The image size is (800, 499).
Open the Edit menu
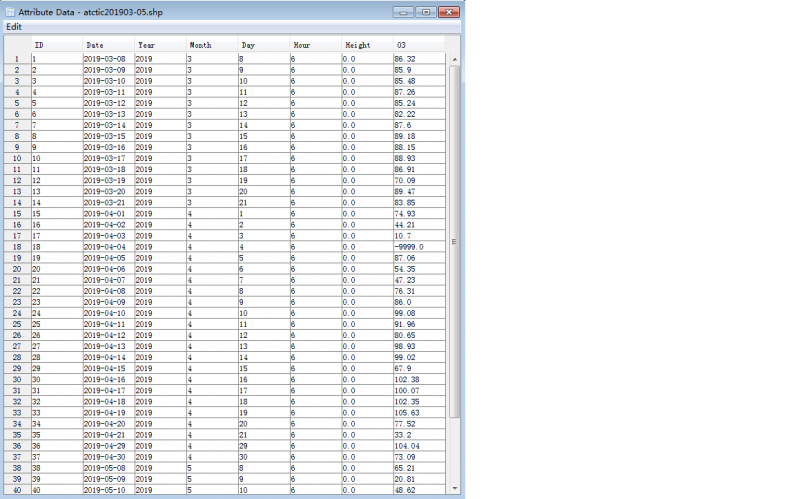pos(13,26)
